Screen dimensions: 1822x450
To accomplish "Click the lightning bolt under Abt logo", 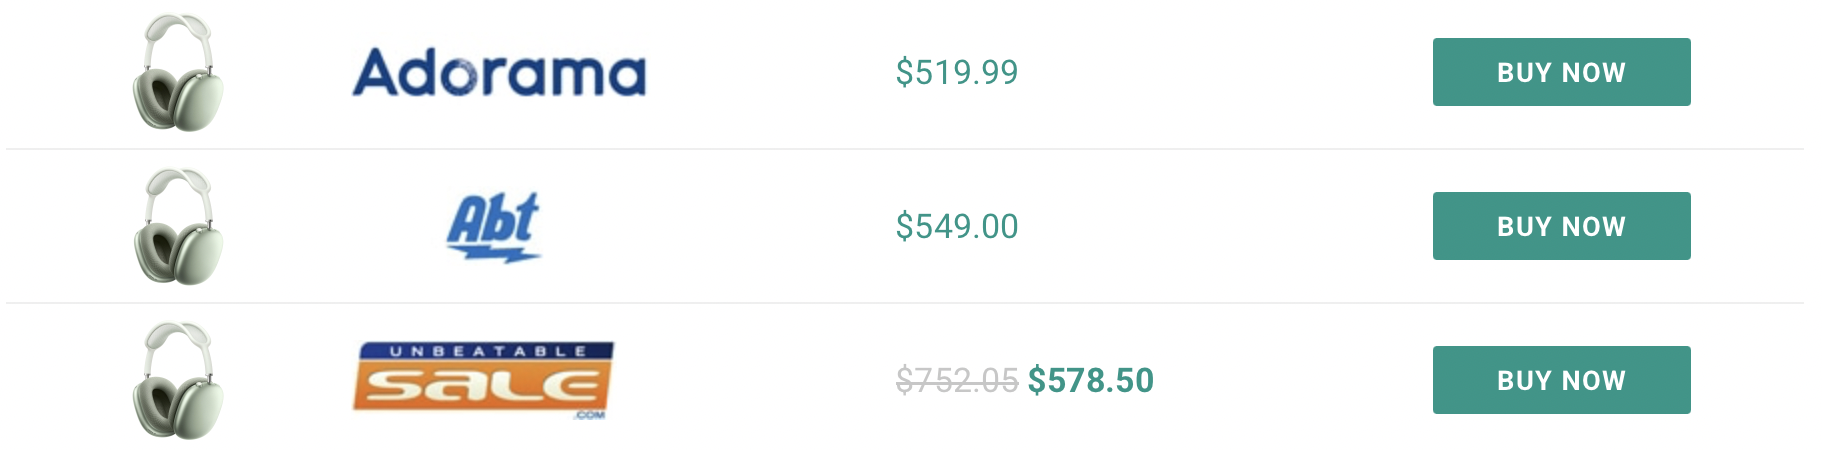I will click(x=496, y=253).
